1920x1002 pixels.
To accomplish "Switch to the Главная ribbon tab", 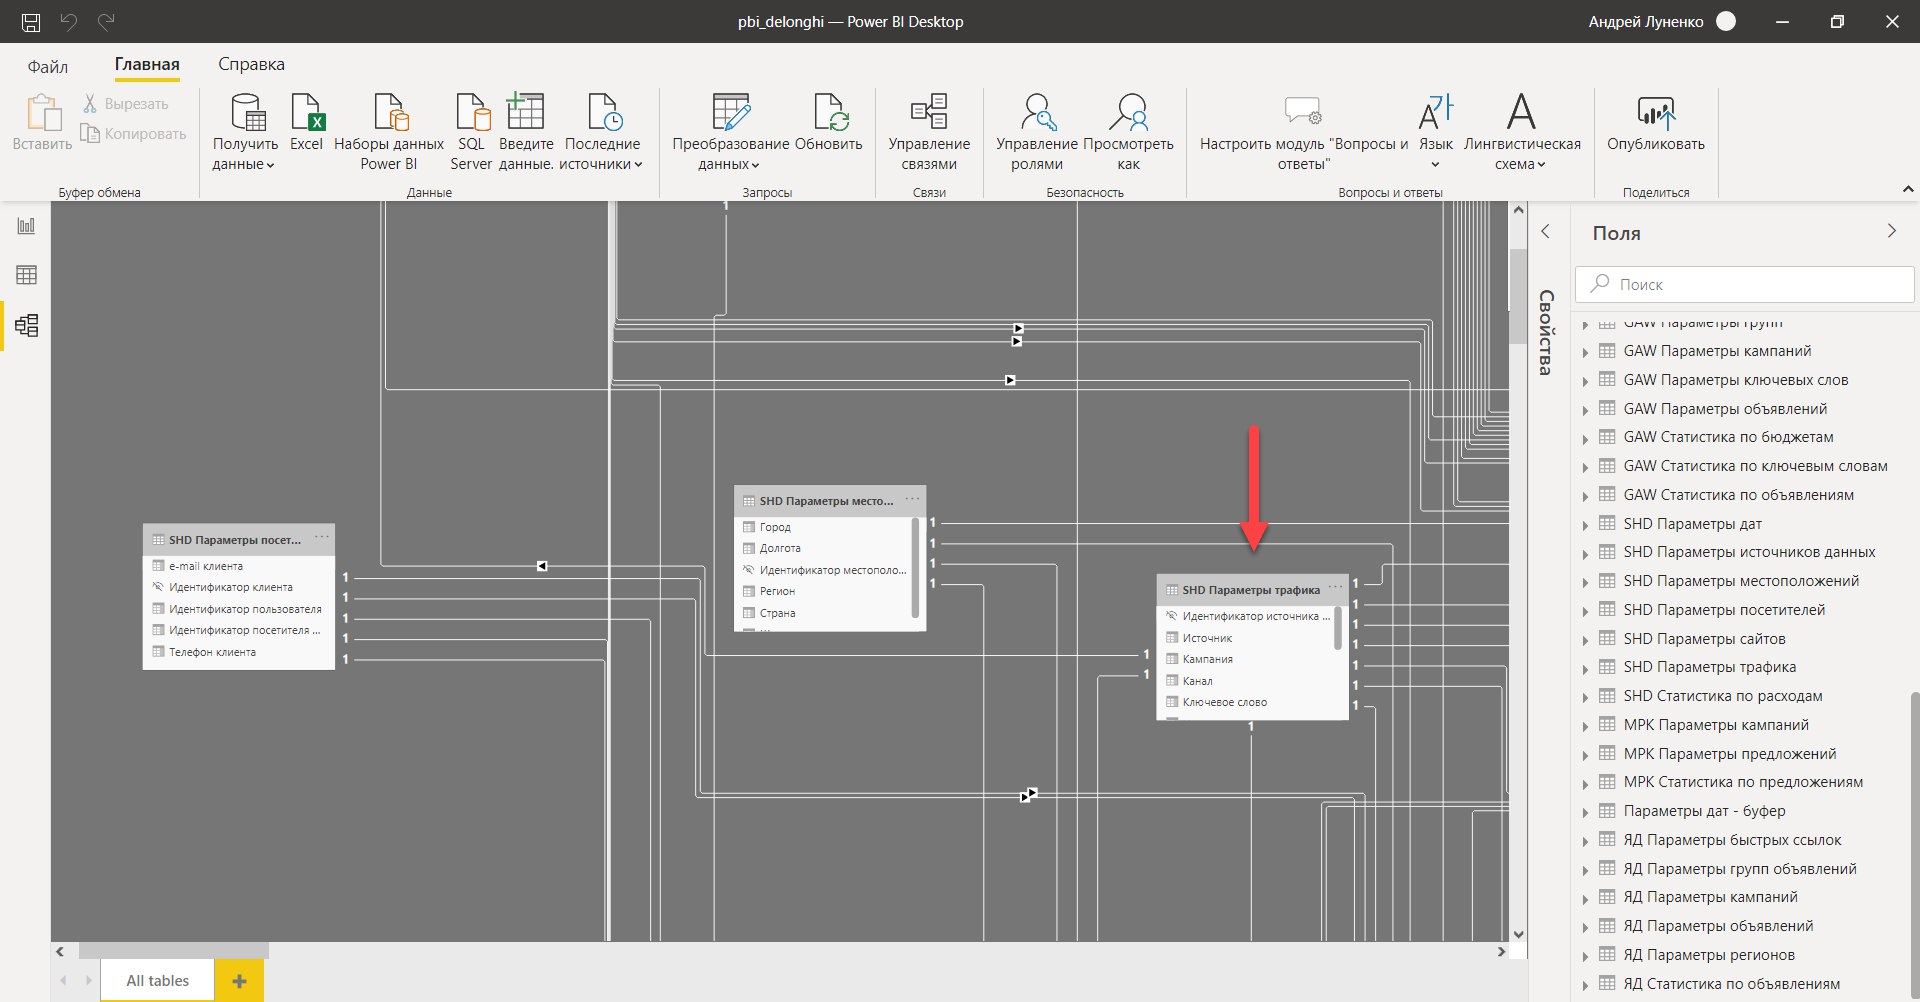I will 147,64.
